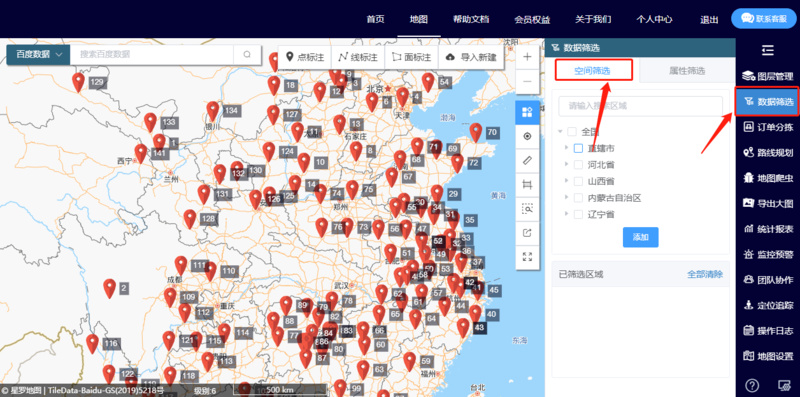
Task: Collapse the right sidebar menu icon
Action: pyautogui.click(x=767, y=50)
